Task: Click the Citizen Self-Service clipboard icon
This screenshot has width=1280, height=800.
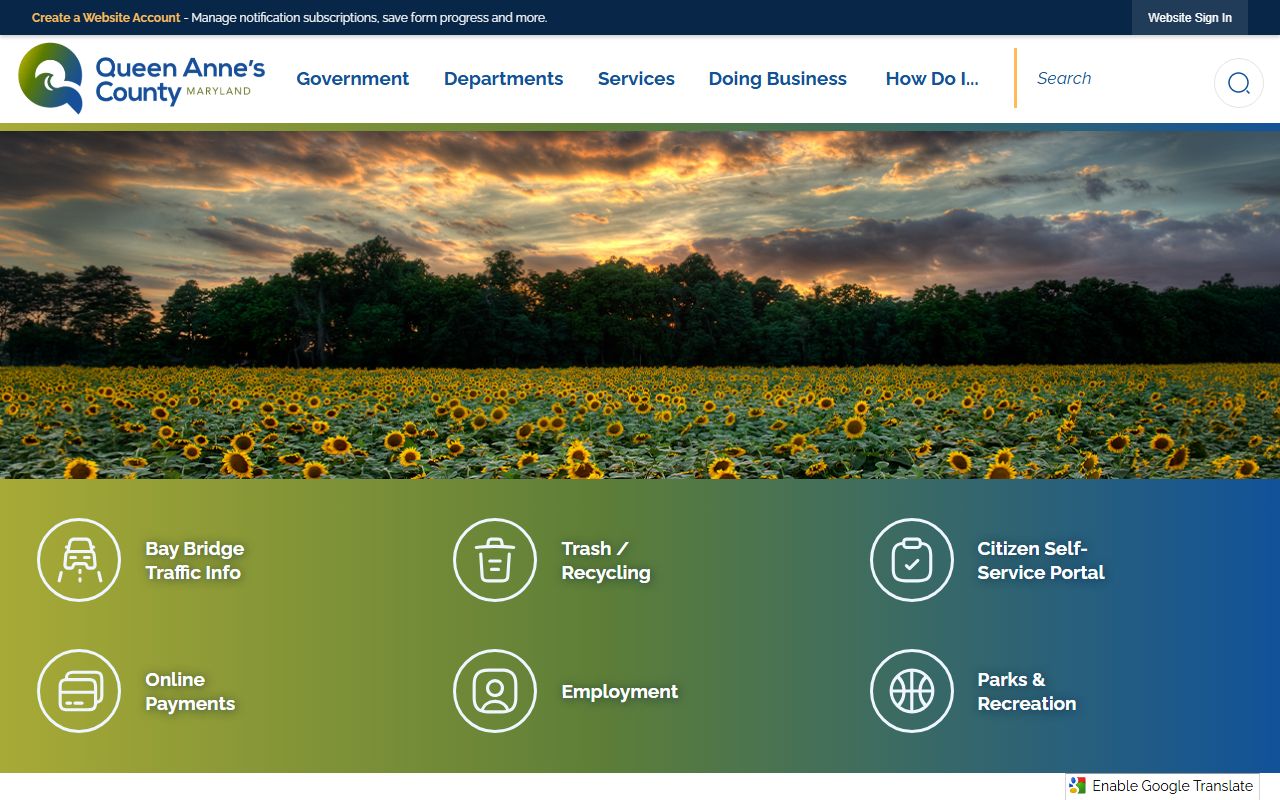Action: [912, 560]
